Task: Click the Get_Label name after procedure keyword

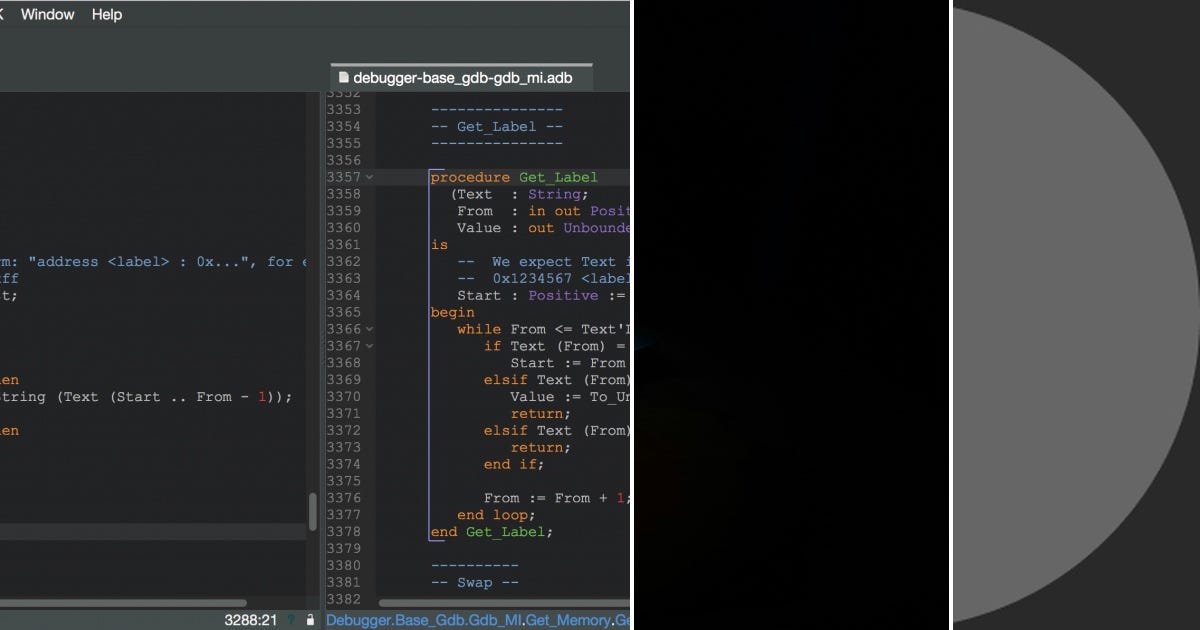Action: click(557, 177)
